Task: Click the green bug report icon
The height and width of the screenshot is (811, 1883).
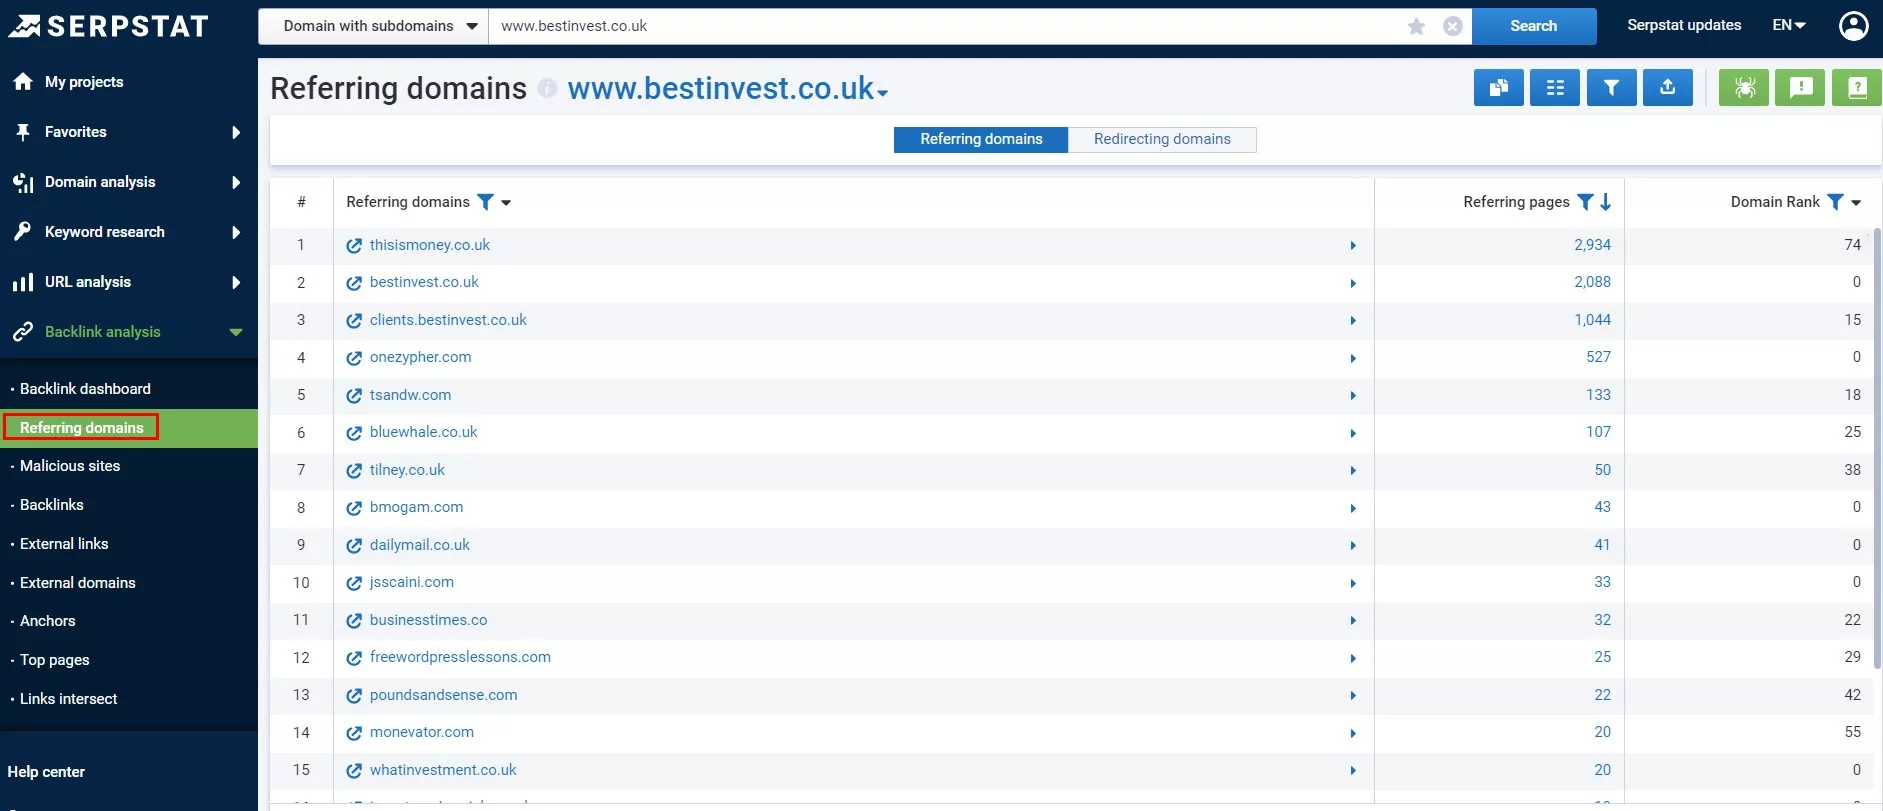Action: tap(1744, 88)
